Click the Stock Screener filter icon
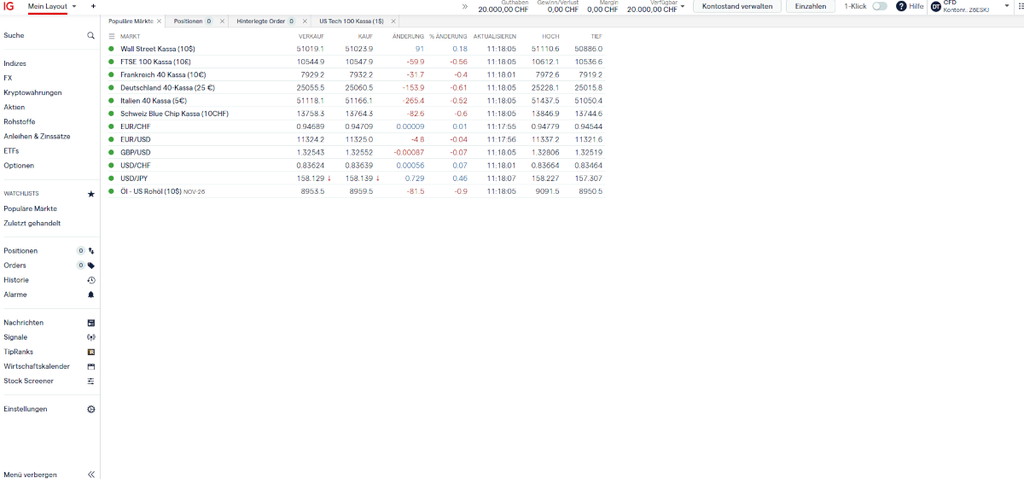Image resolution: width=1024 pixels, height=479 pixels. pyautogui.click(x=91, y=381)
